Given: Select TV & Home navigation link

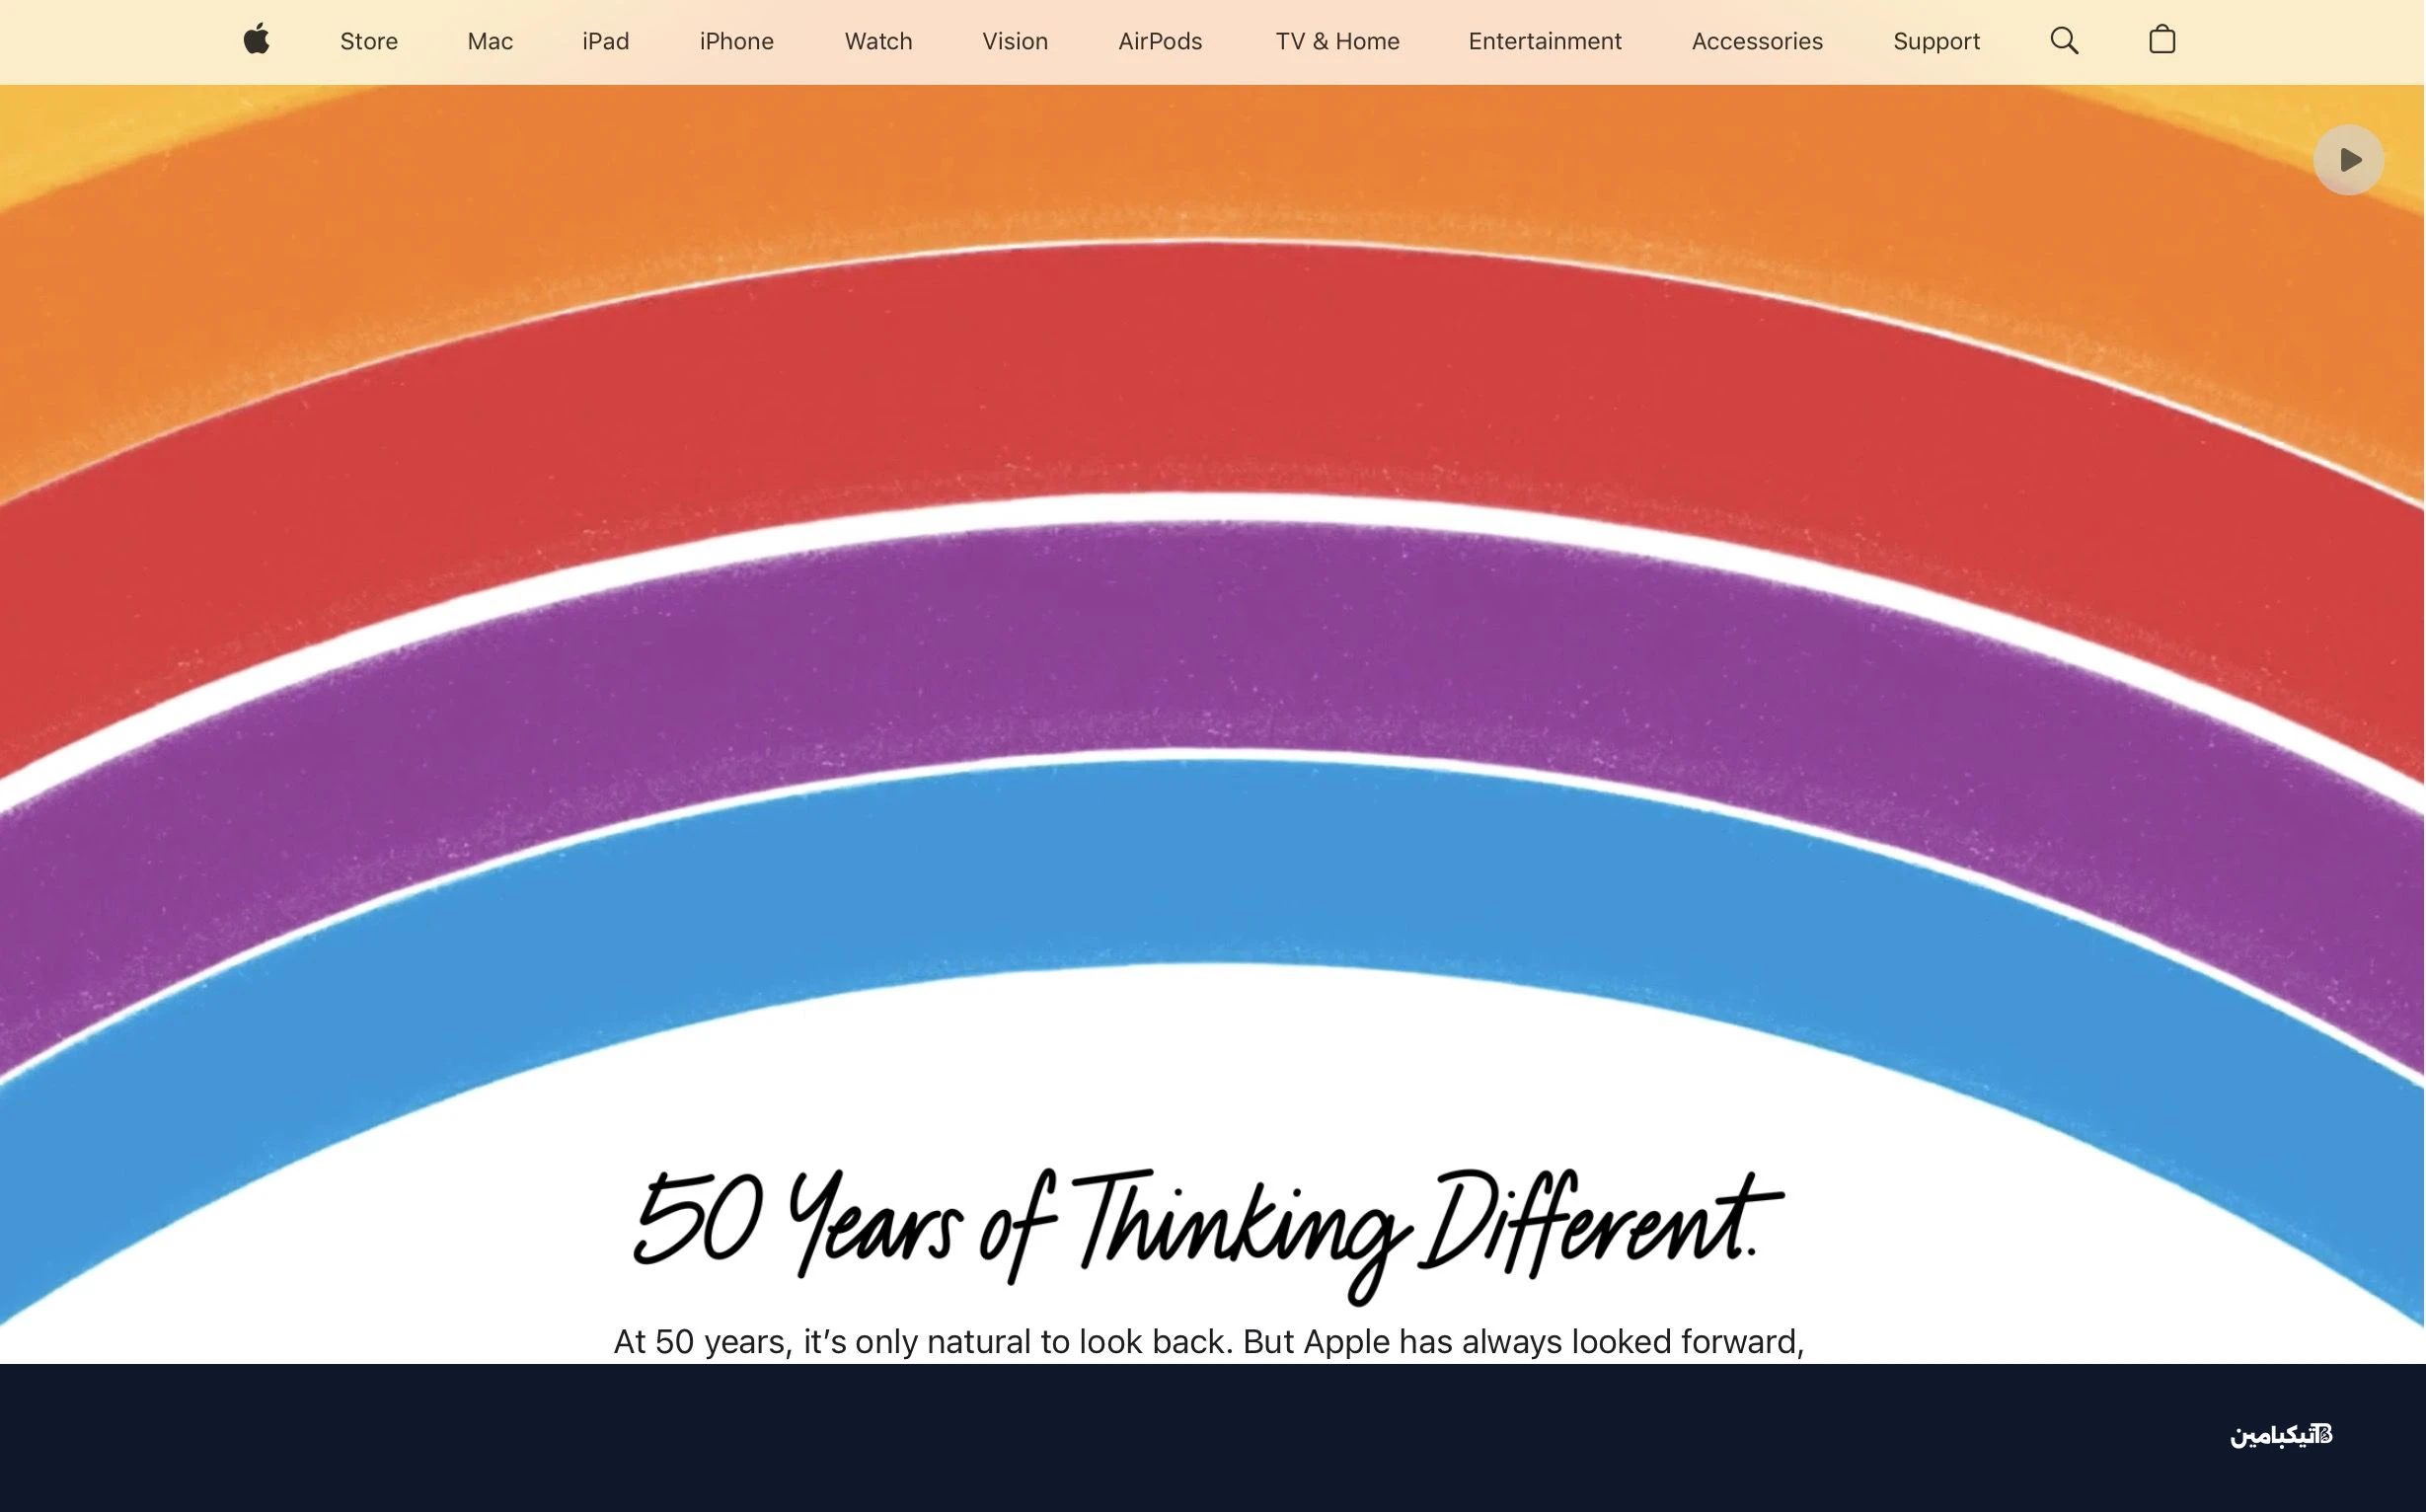Looking at the screenshot, I should (1337, 41).
